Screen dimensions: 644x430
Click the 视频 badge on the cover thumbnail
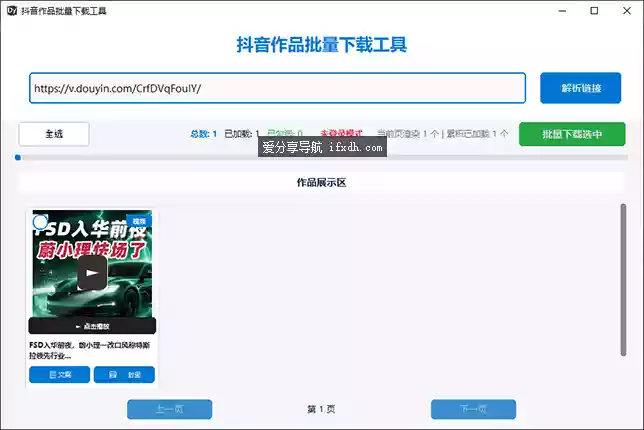coord(139,221)
